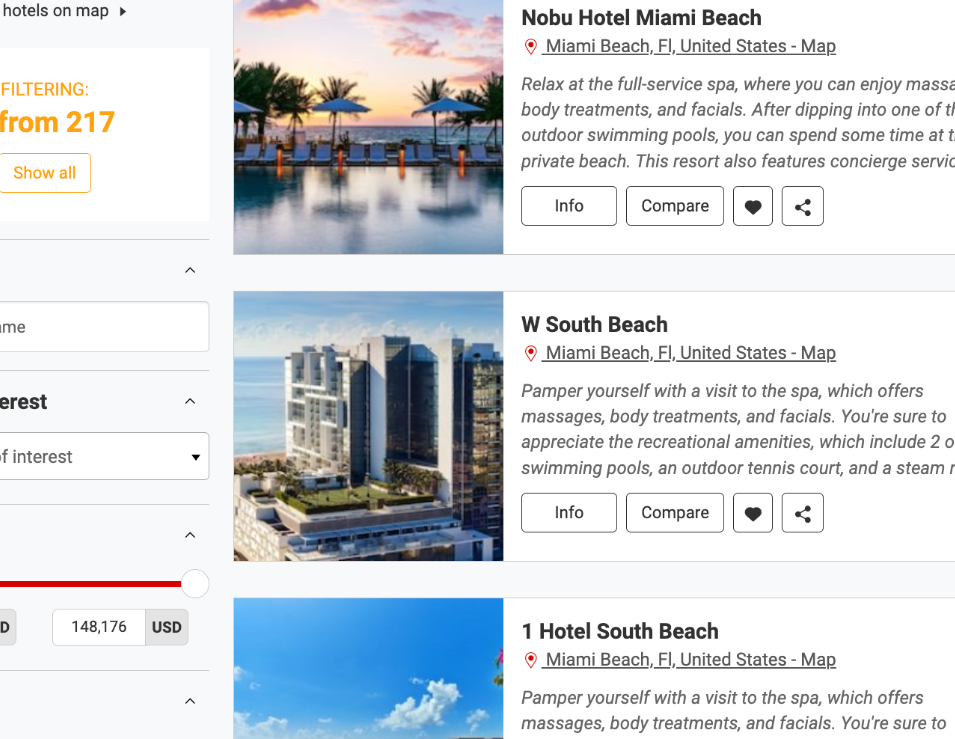Share Nobu Hotel Miami Beach listing

click(x=802, y=207)
